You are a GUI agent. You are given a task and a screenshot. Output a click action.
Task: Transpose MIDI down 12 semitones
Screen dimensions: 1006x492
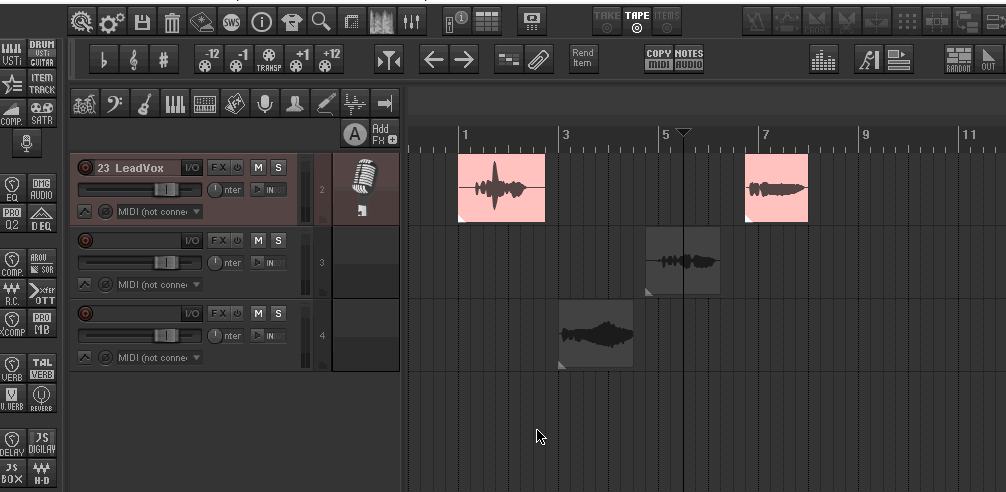coord(208,60)
